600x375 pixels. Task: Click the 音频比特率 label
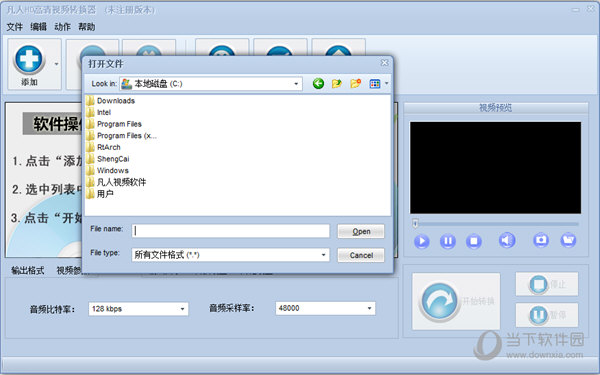pyautogui.click(x=53, y=309)
